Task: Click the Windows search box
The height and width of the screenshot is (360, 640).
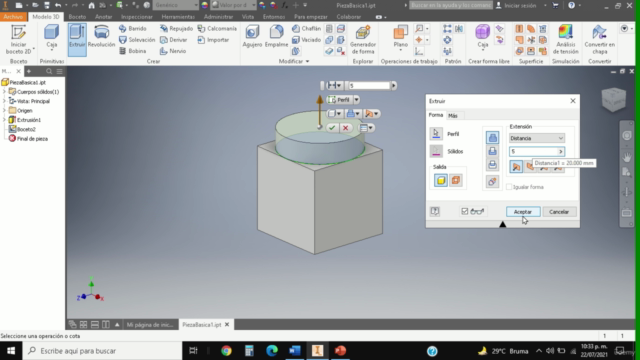Action: [102, 351]
